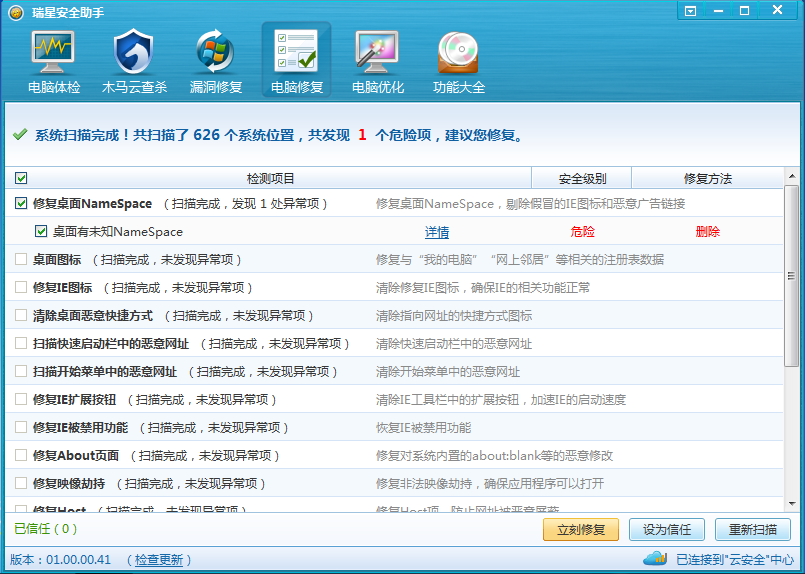
Task: Click the scrollbar down arrow
Action: pyautogui.click(x=792, y=504)
